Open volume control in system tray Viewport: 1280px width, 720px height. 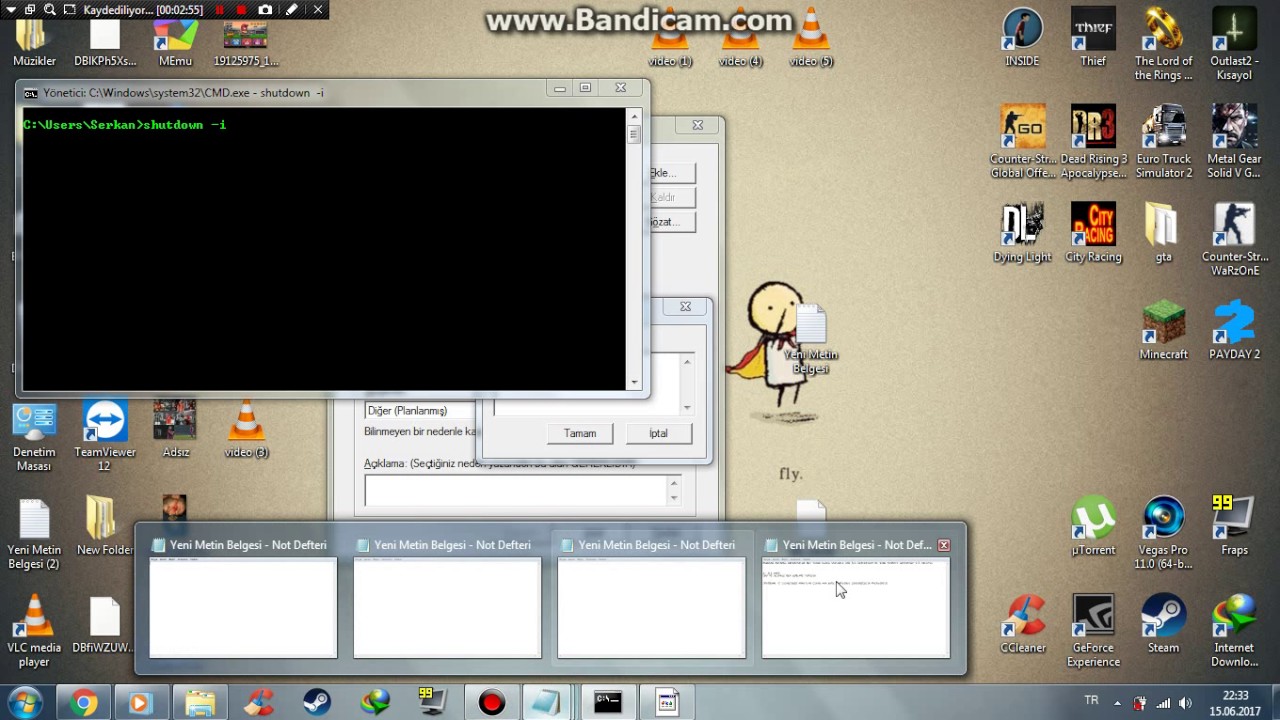tap(1185, 703)
